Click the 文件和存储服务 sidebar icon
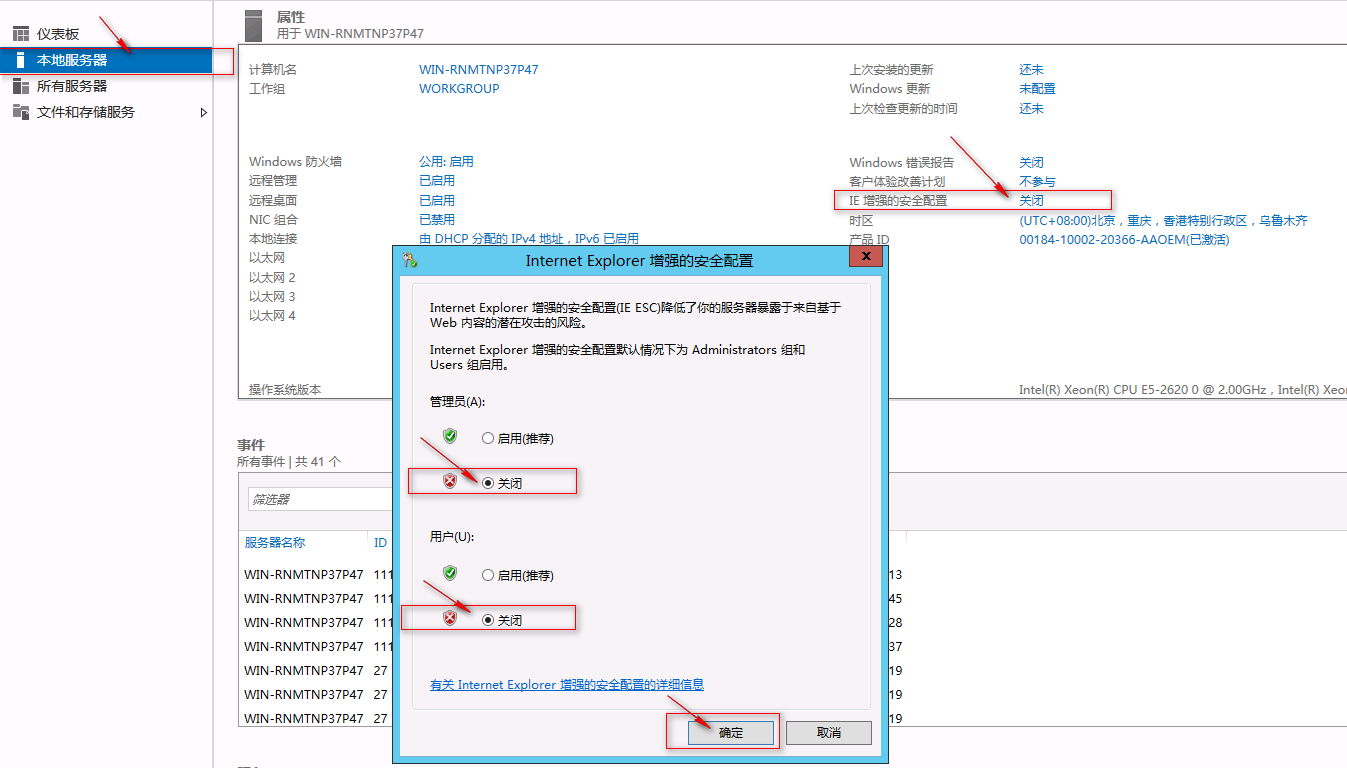Image resolution: width=1347 pixels, height=768 pixels. click(20, 112)
